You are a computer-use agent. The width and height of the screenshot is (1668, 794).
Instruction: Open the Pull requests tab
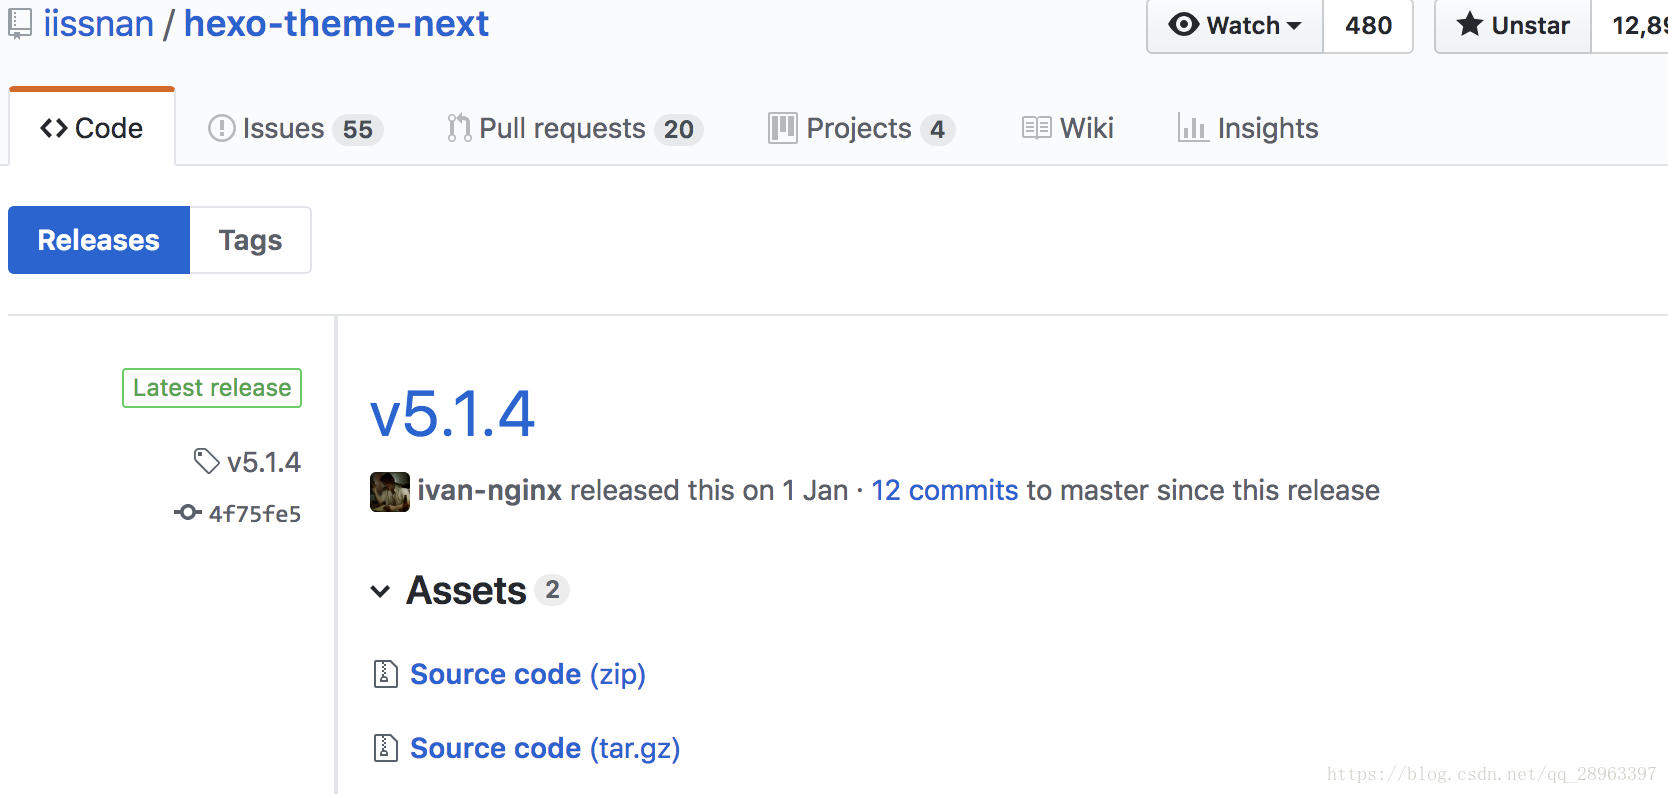tap(575, 129)
